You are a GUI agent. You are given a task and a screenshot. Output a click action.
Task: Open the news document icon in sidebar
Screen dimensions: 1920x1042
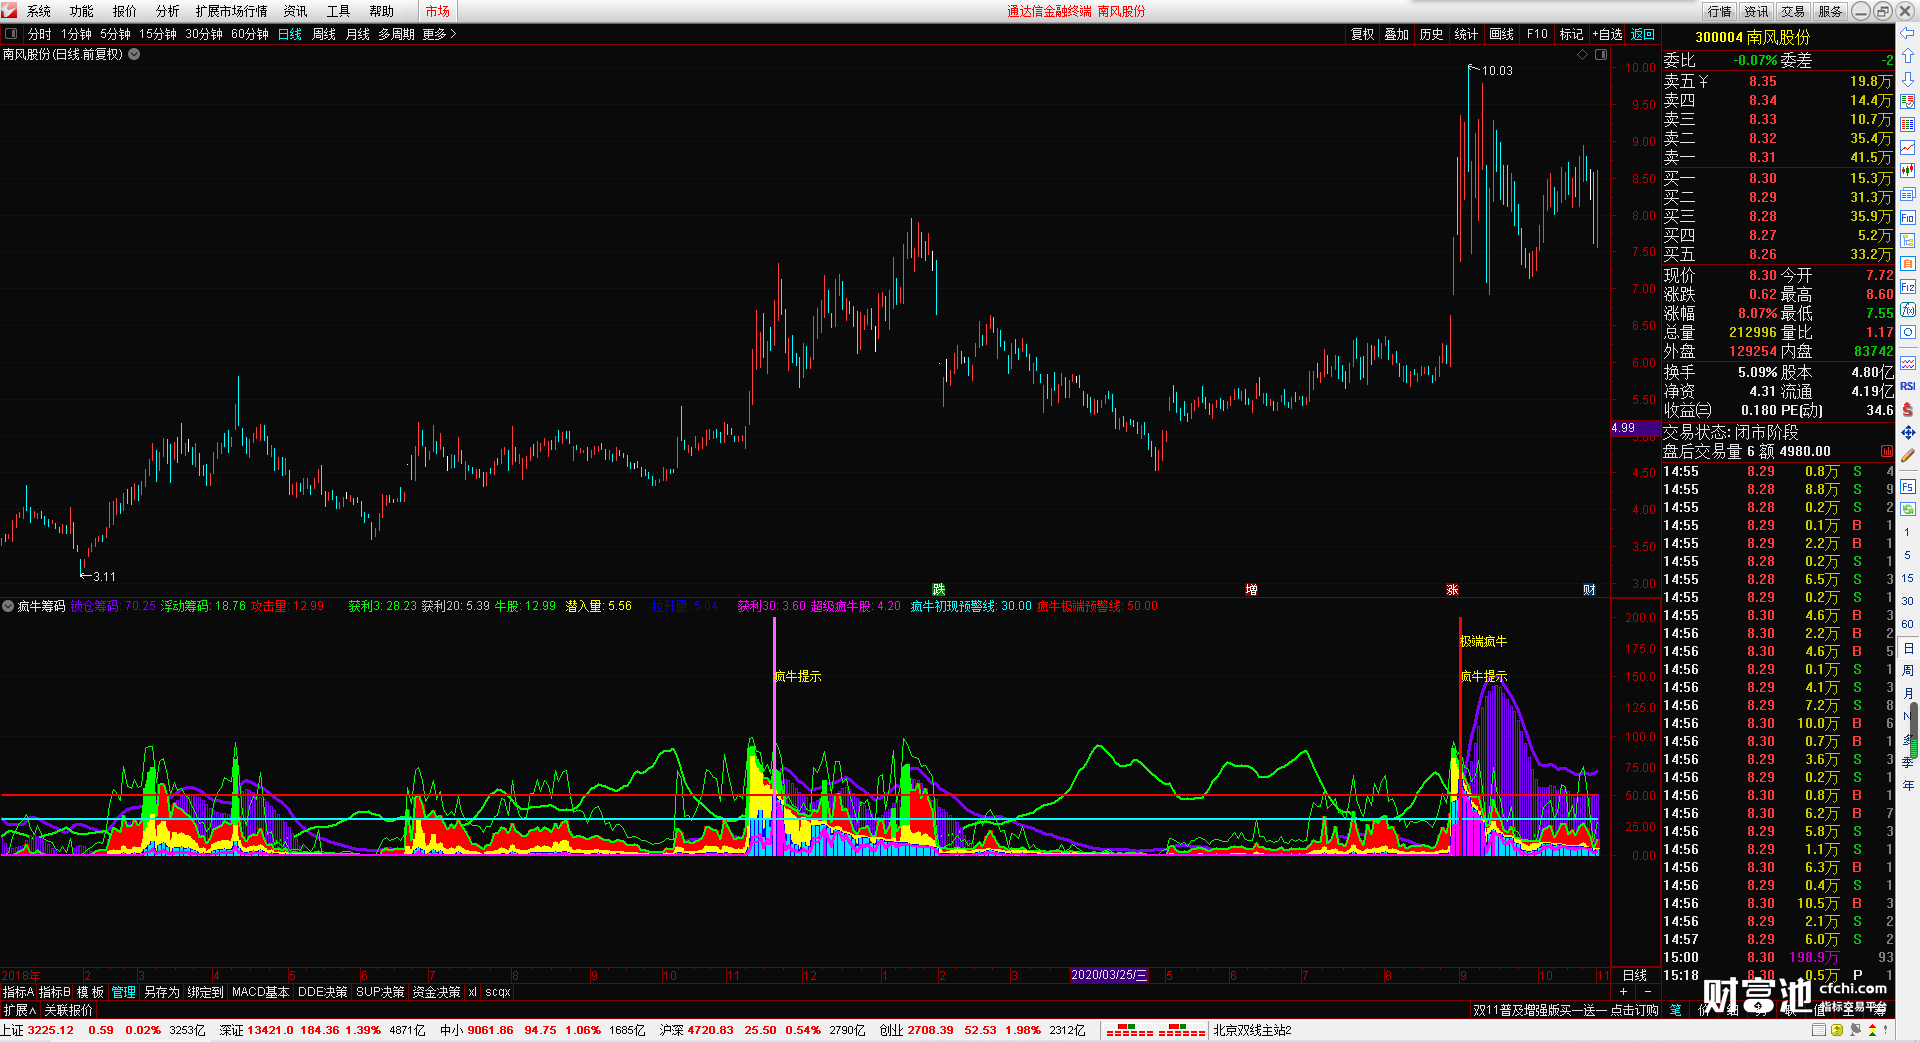[x=1908, y=194]
